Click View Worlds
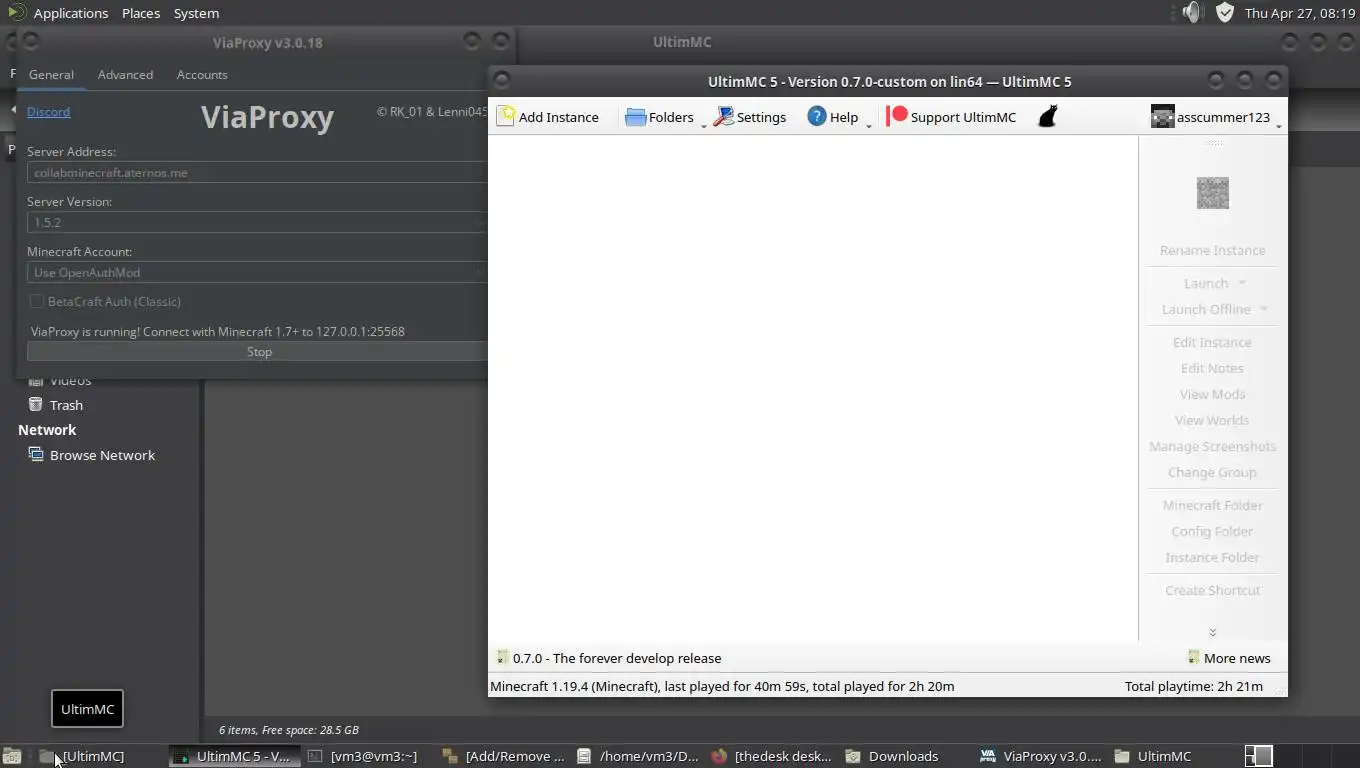This screenshot has height=768, width=1360. coord(1212,420)
